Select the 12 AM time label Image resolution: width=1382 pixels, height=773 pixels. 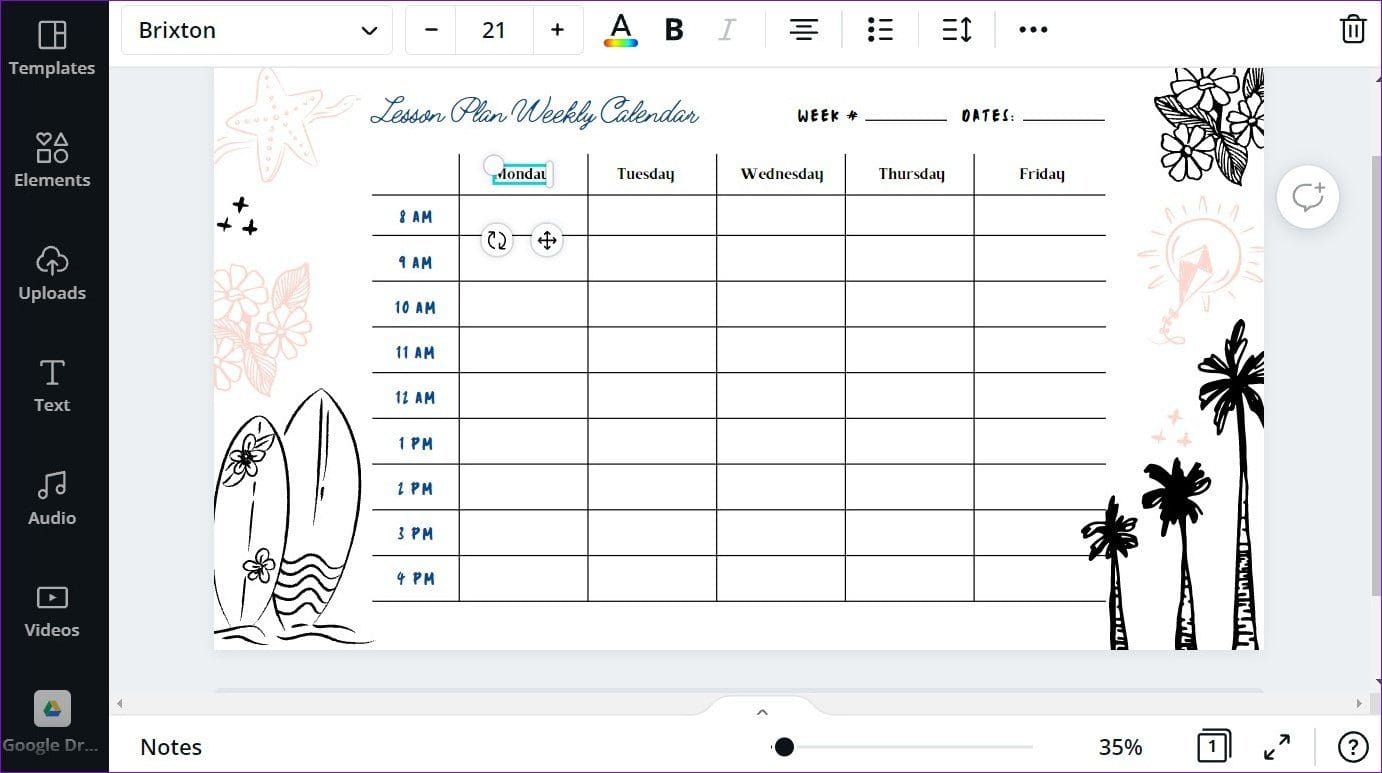(x=415, y=398)
